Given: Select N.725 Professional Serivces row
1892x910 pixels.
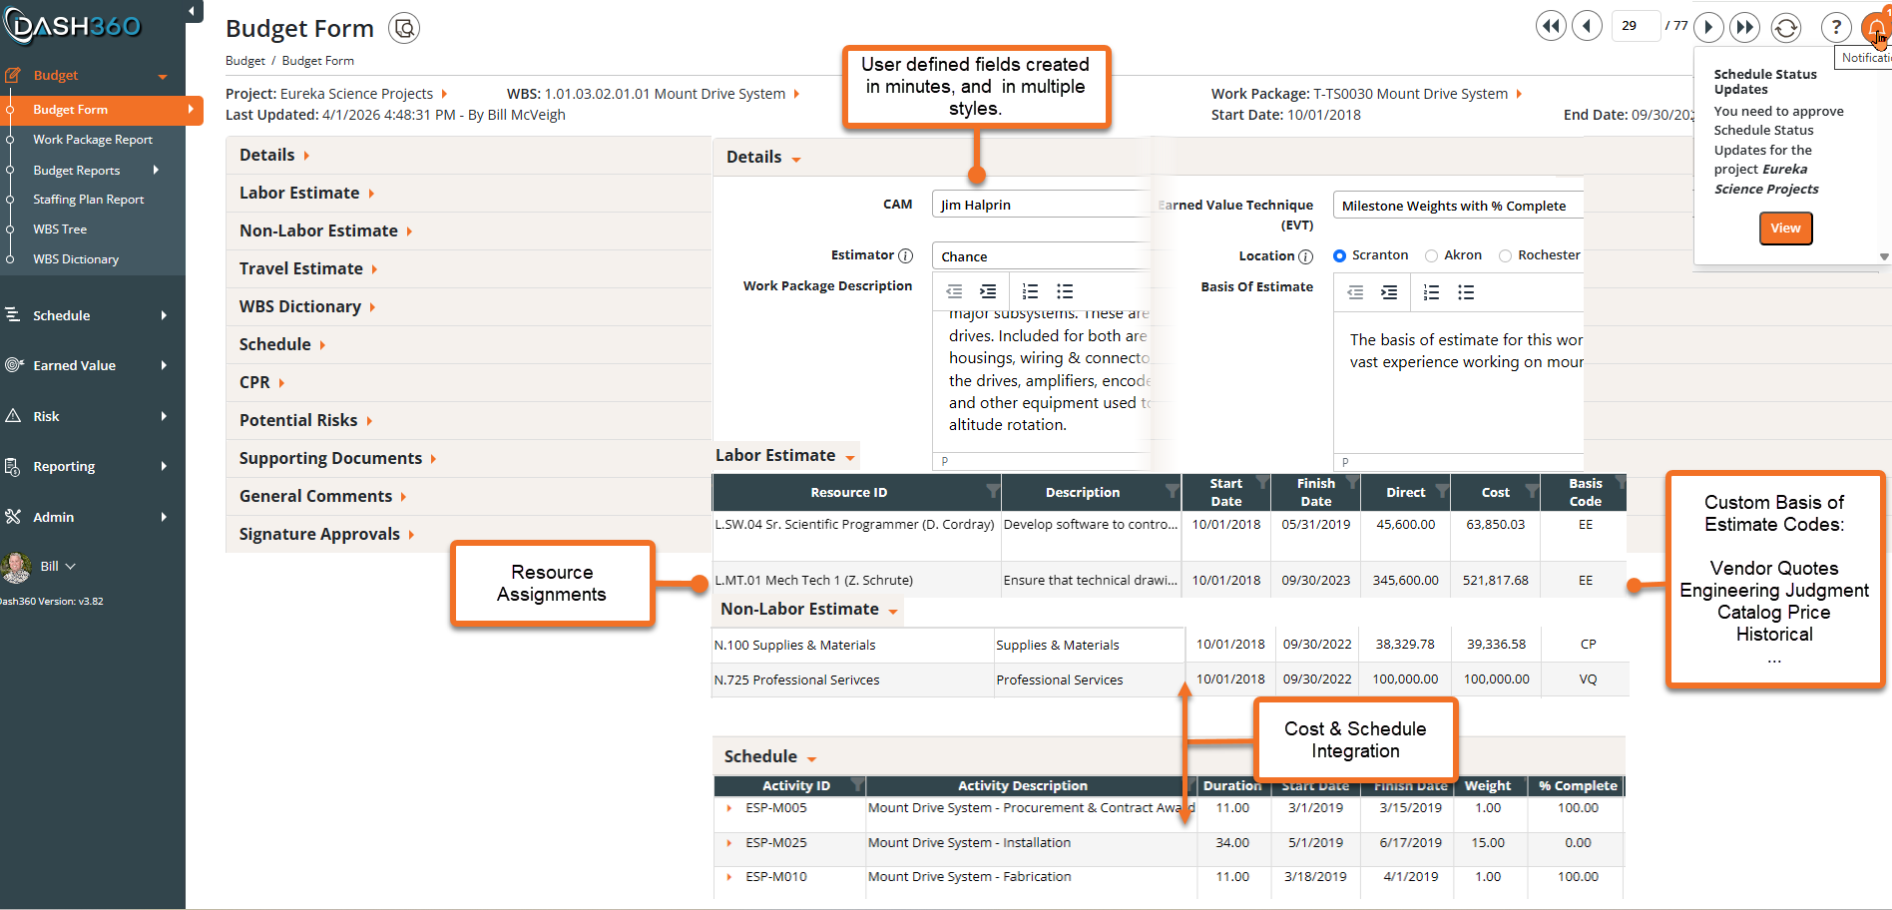Looking at the screenshot, I should coord(1169,680).
